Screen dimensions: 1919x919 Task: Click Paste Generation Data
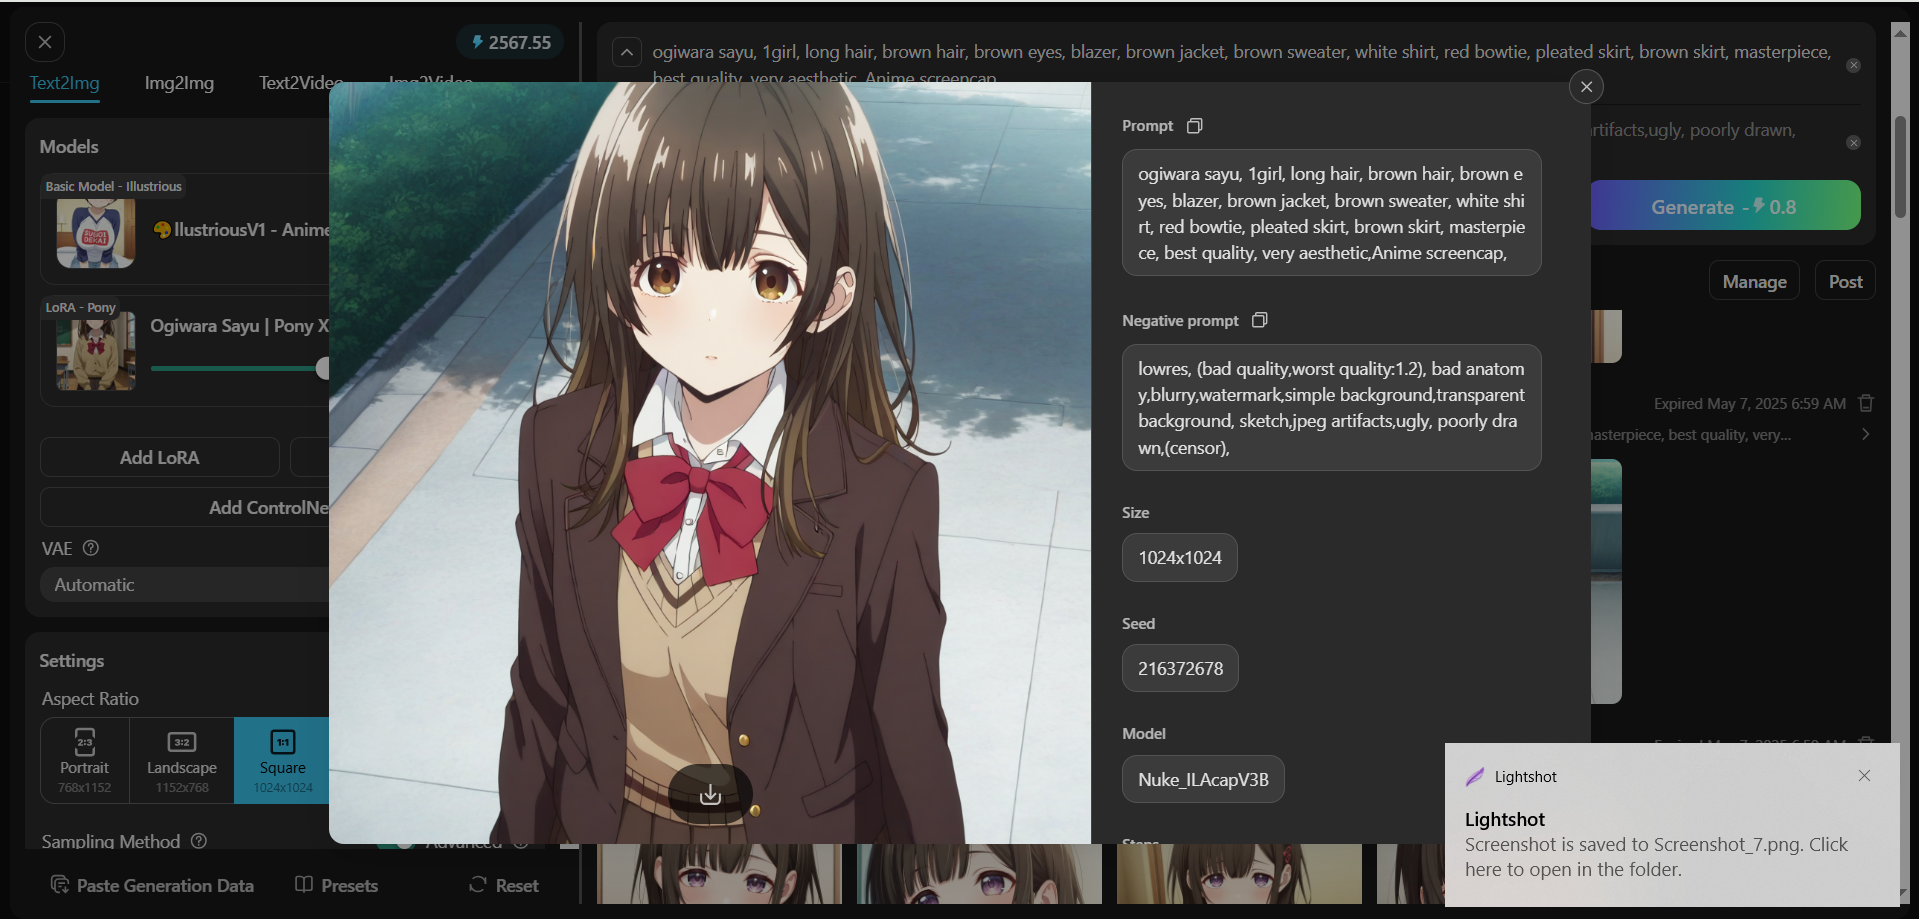point(152,885)
